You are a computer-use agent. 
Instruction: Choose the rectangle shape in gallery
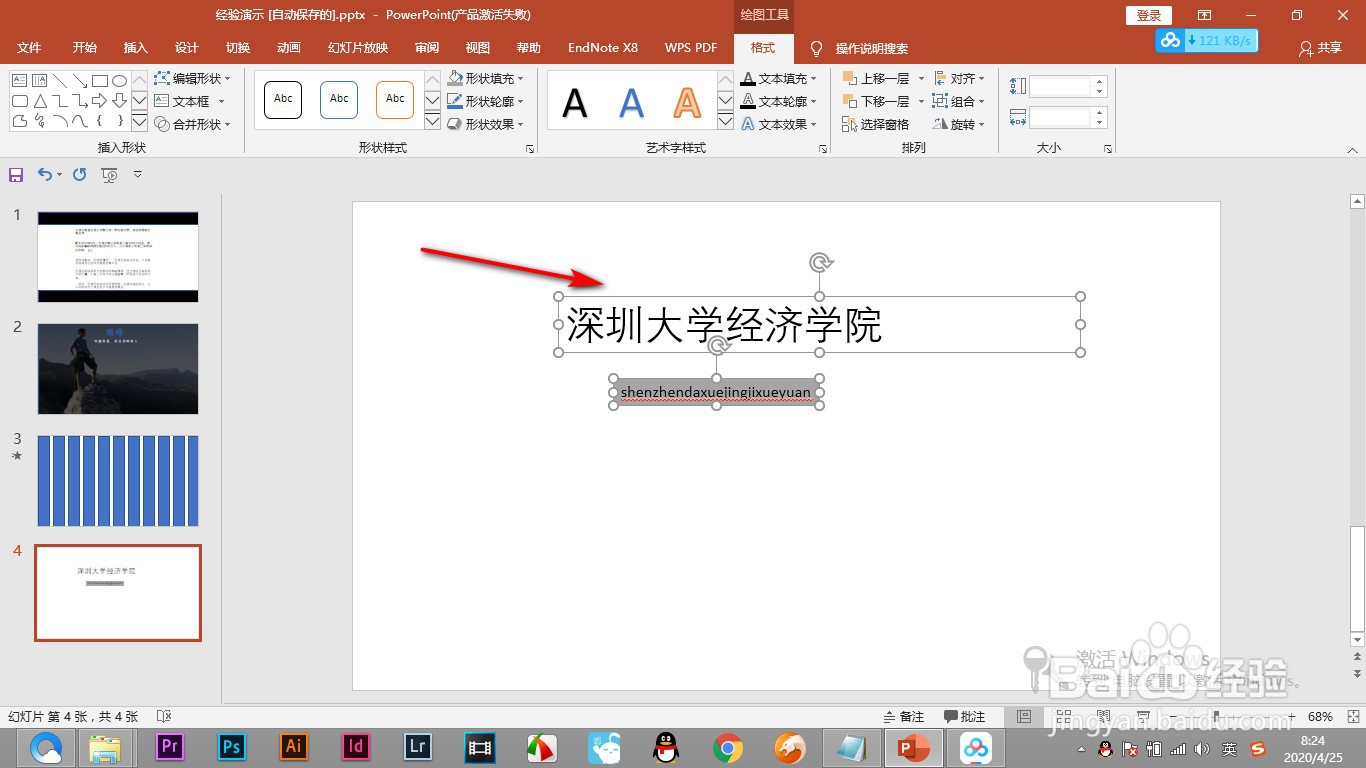[x=100, y=80]
